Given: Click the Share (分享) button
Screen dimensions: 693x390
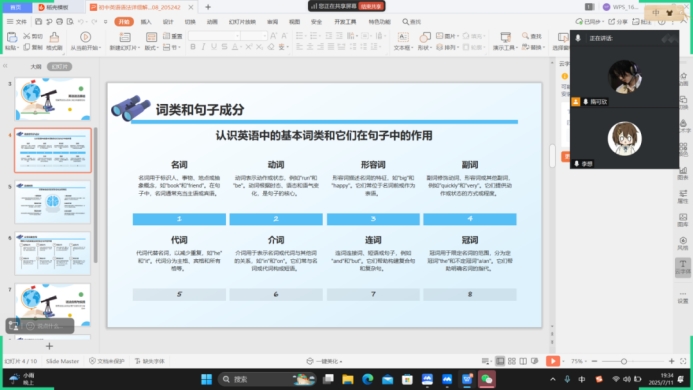Looking at the screenshot, I should [618, 21].
